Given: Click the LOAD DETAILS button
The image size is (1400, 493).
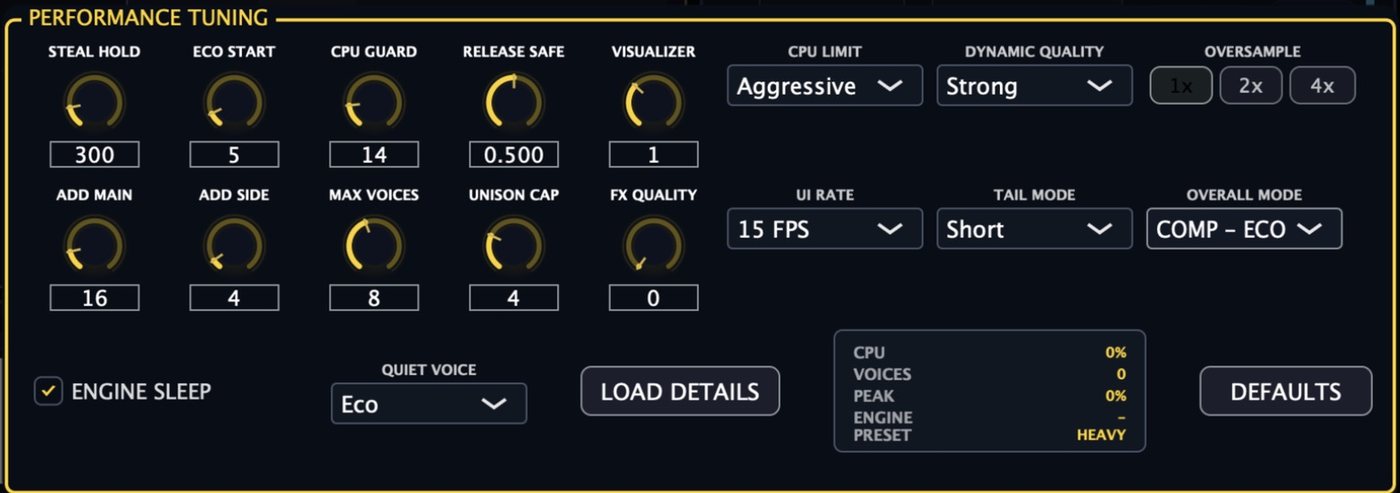Looking at the screenshot, I should click(680, 391).
